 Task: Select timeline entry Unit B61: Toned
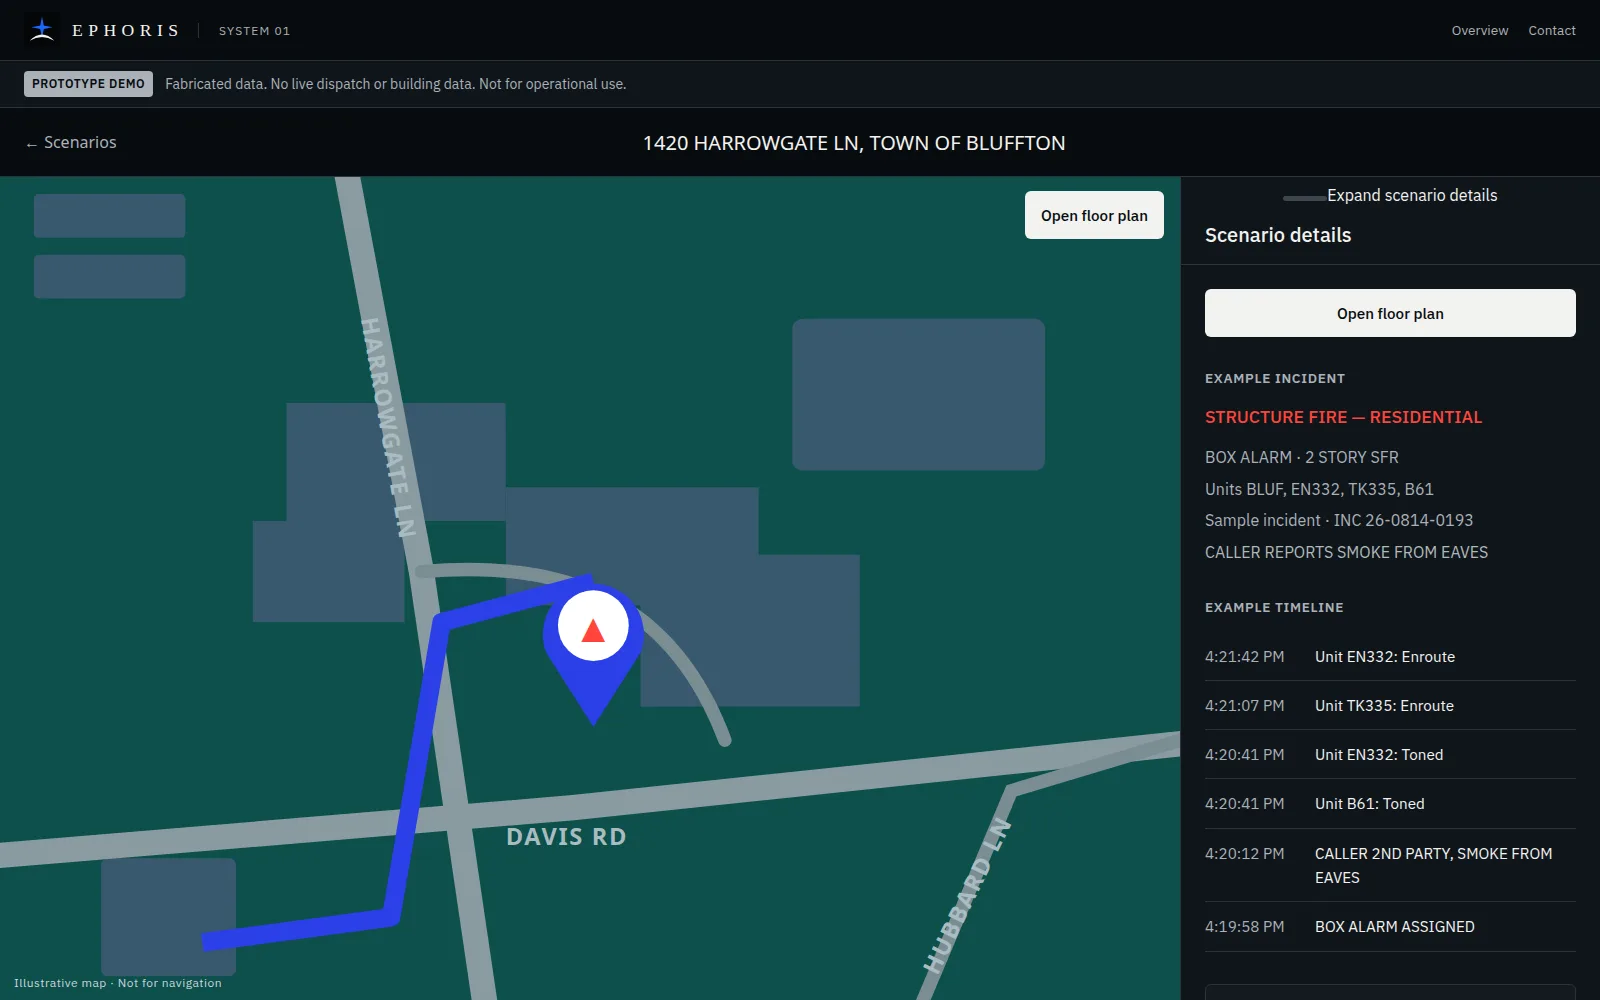1390,804
